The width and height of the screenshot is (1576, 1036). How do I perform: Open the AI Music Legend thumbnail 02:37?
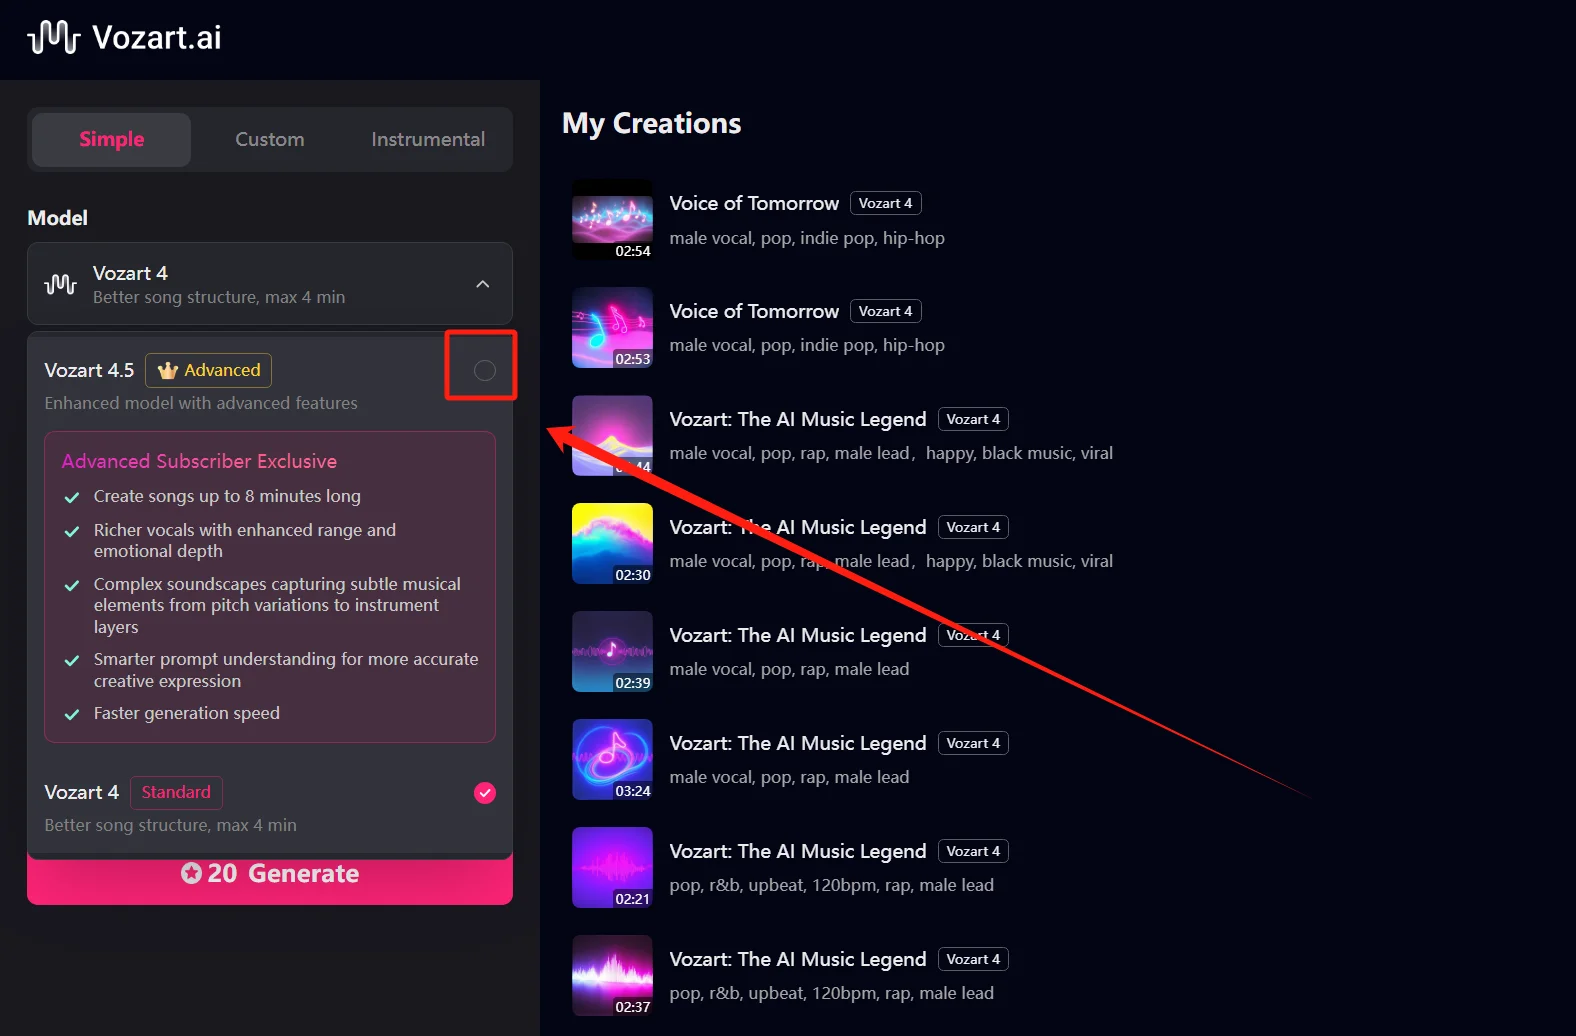pos(612,976)
